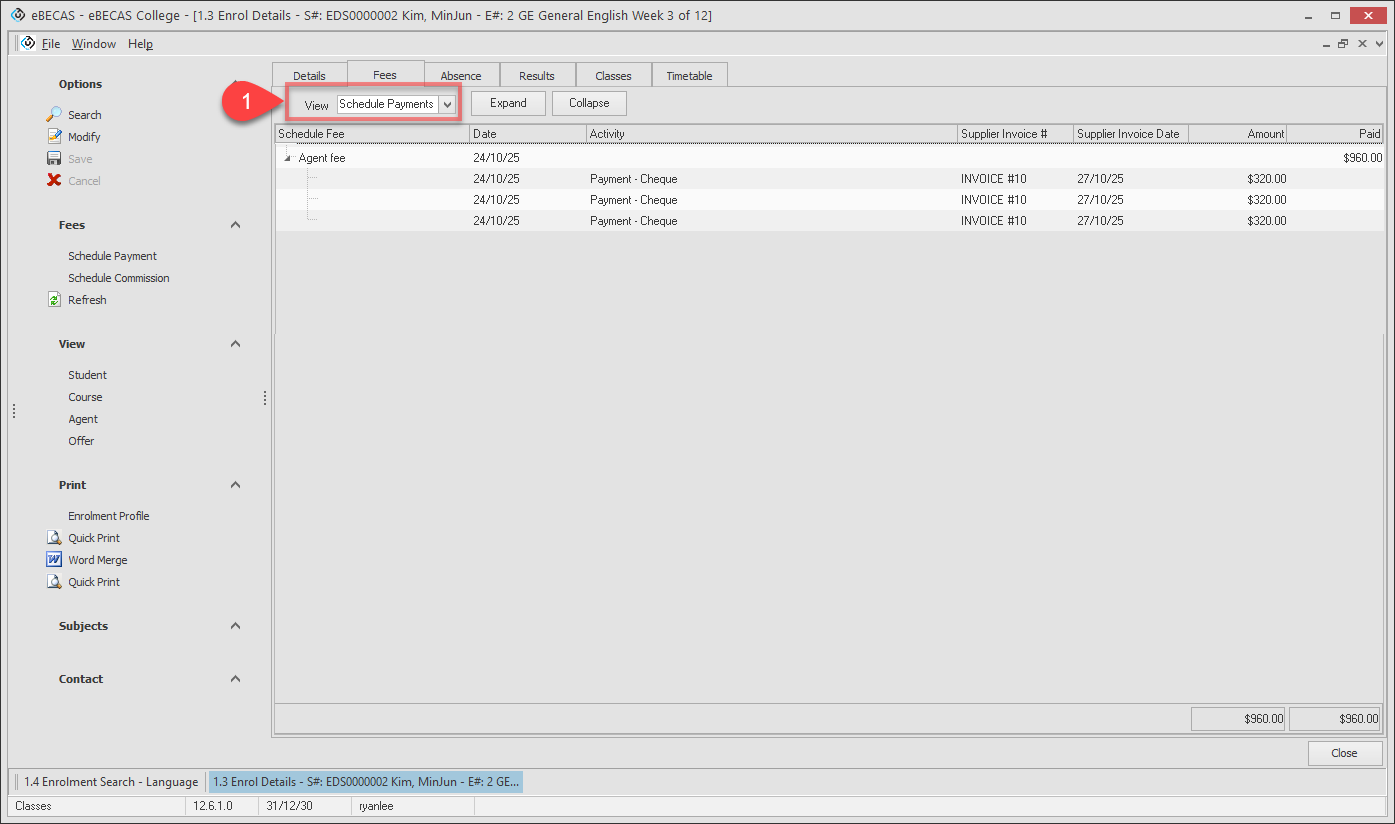
Task: Switch to the 1.4 Enrolment Search window tab
Action: tap(110, 782)
